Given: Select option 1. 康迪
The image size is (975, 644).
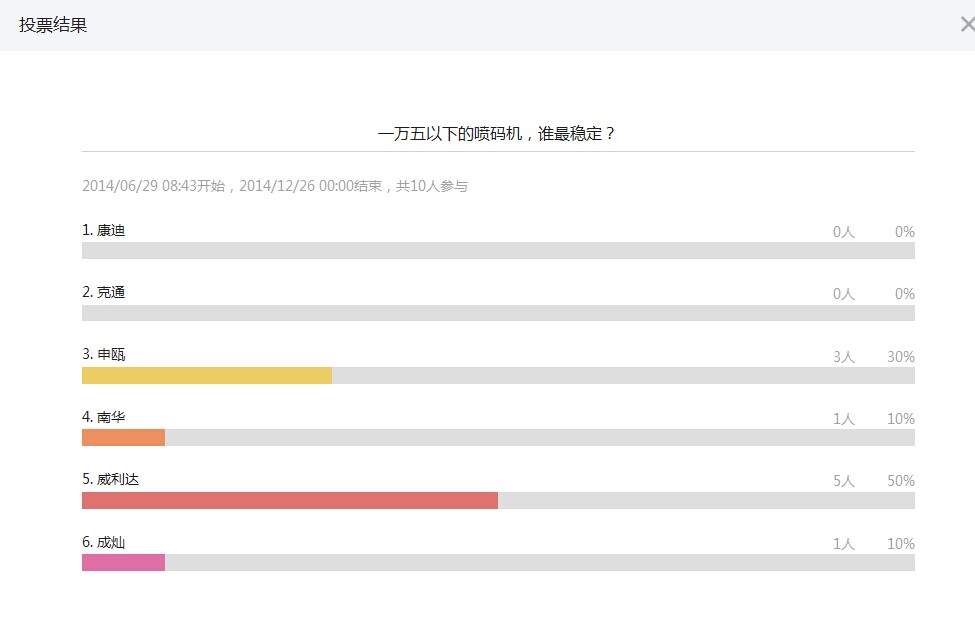Looking at the screenshot, I should click(x=104, y=230).
